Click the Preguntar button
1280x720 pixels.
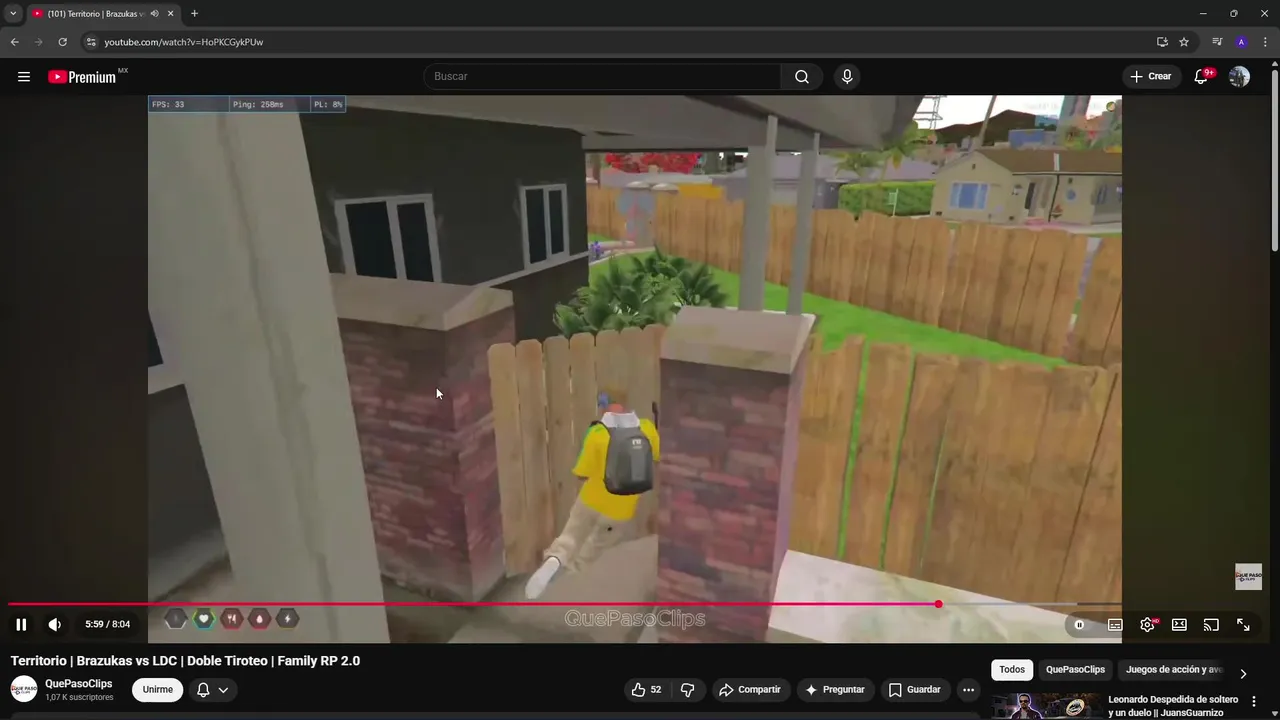click(835, 689)
